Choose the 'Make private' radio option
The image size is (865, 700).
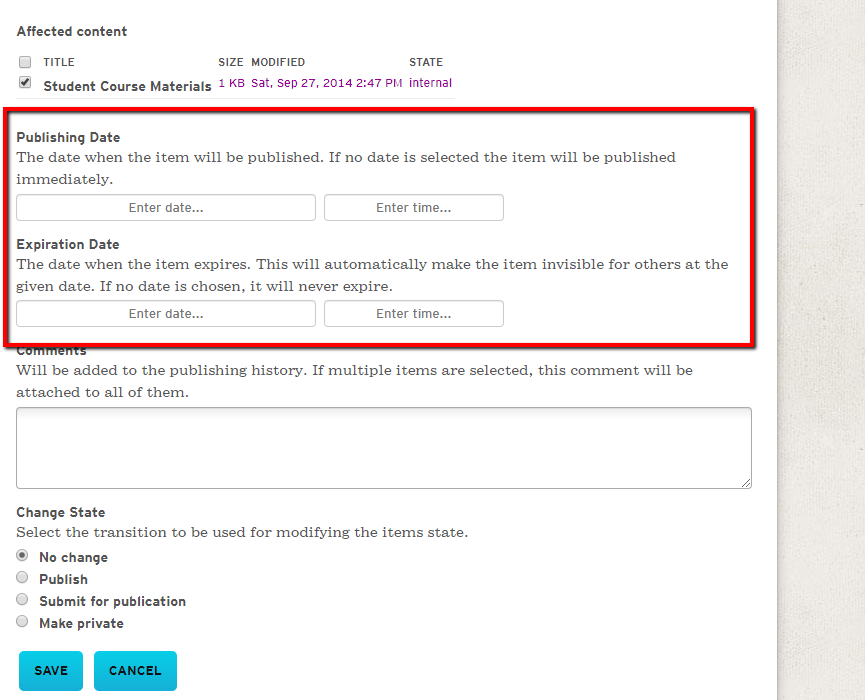(x=23, y=622)
